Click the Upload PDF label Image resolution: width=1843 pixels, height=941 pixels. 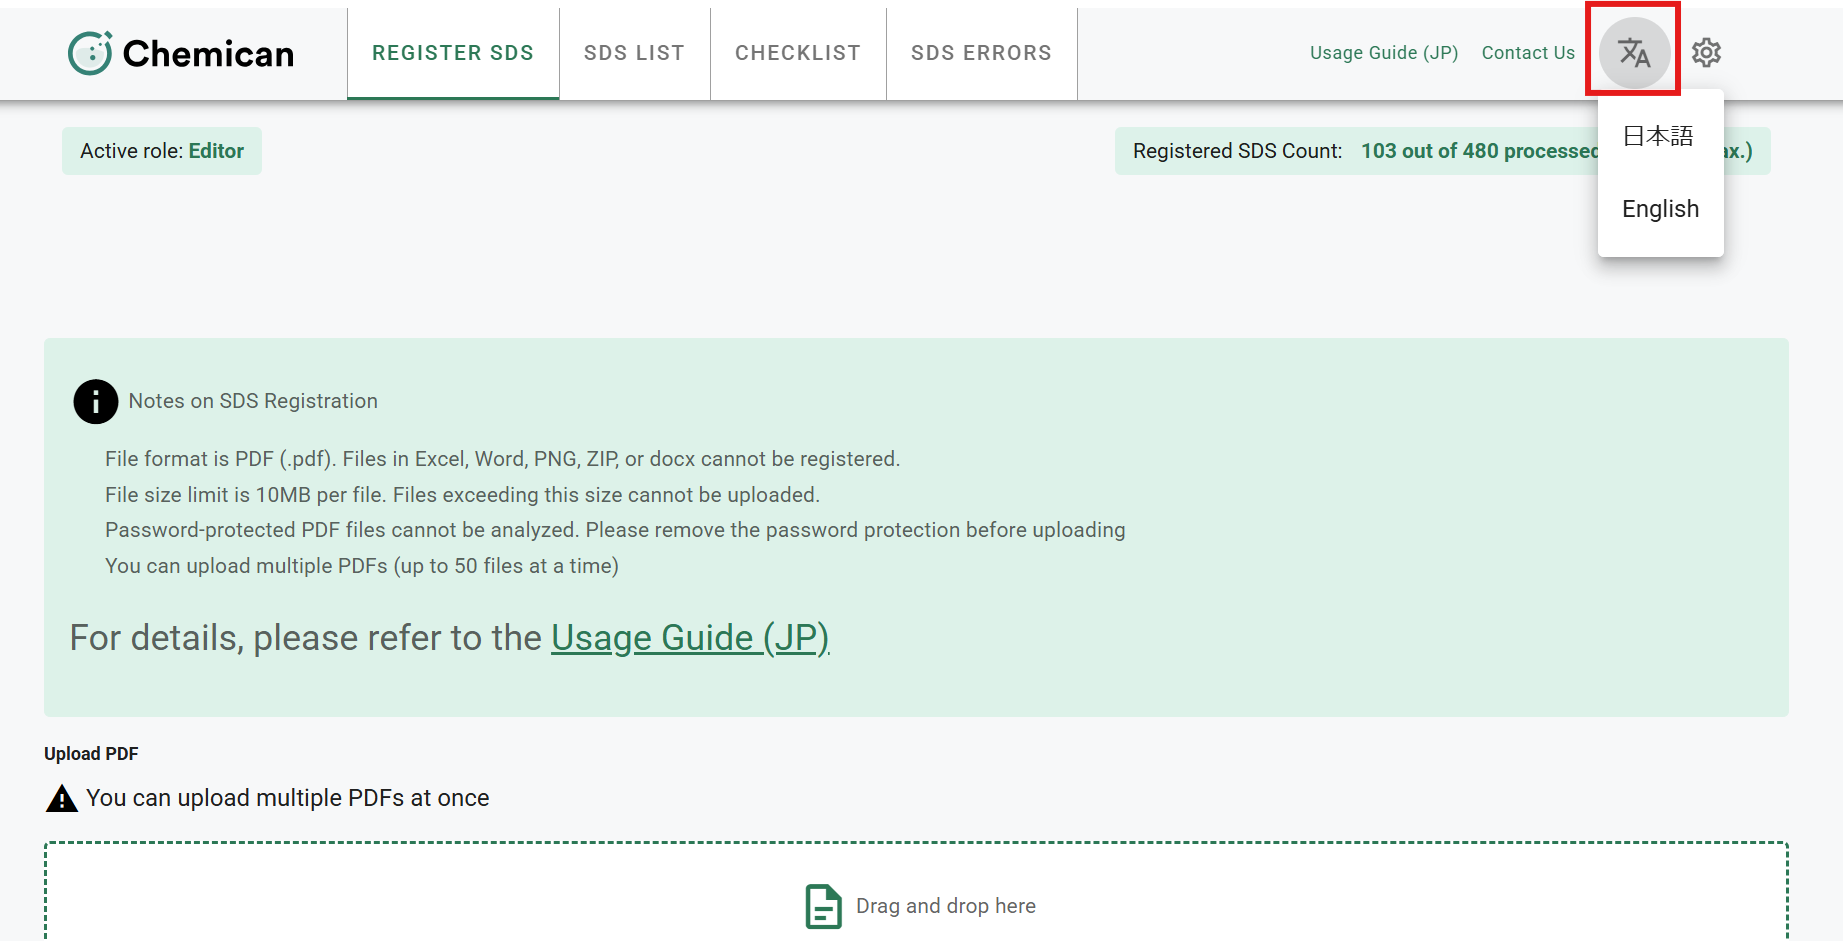91,754
